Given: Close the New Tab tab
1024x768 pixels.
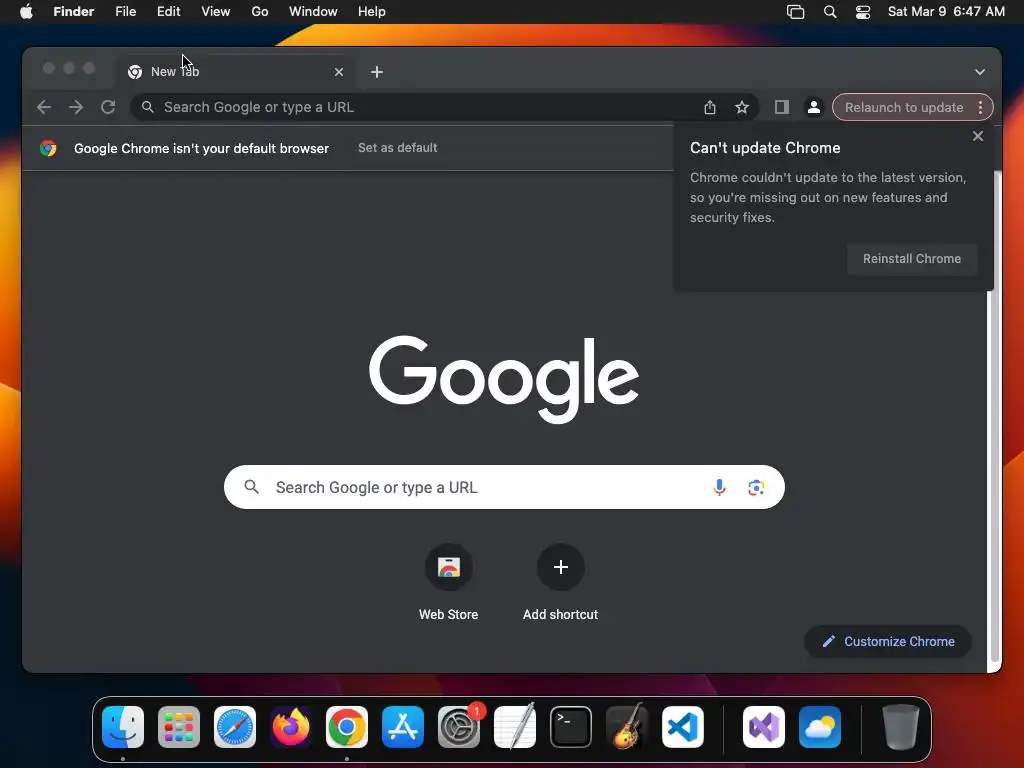Looking at the screenshot, I should point(339,72).
